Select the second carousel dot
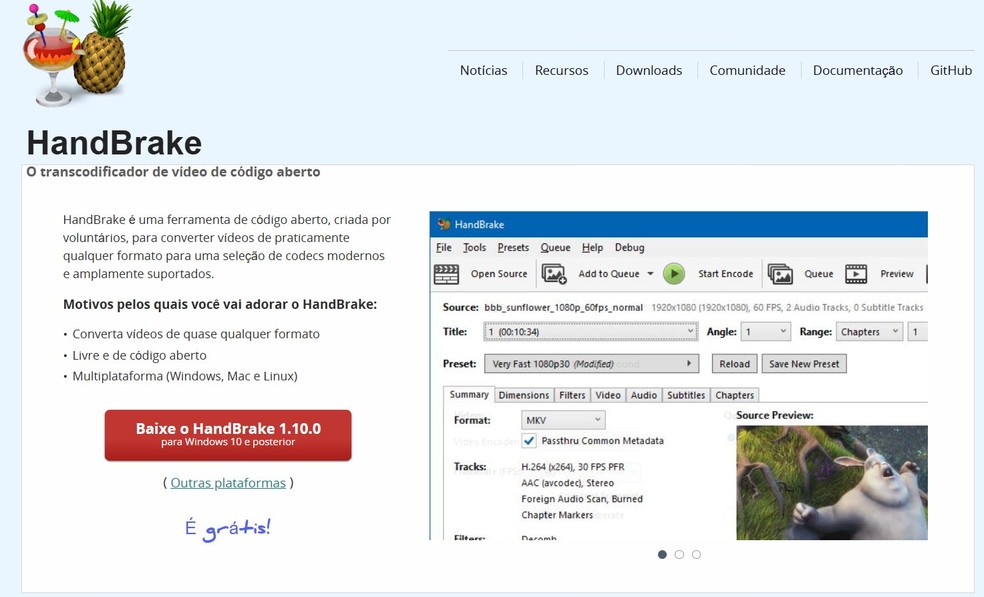This screenshot has height=597, width=984. 679,554
